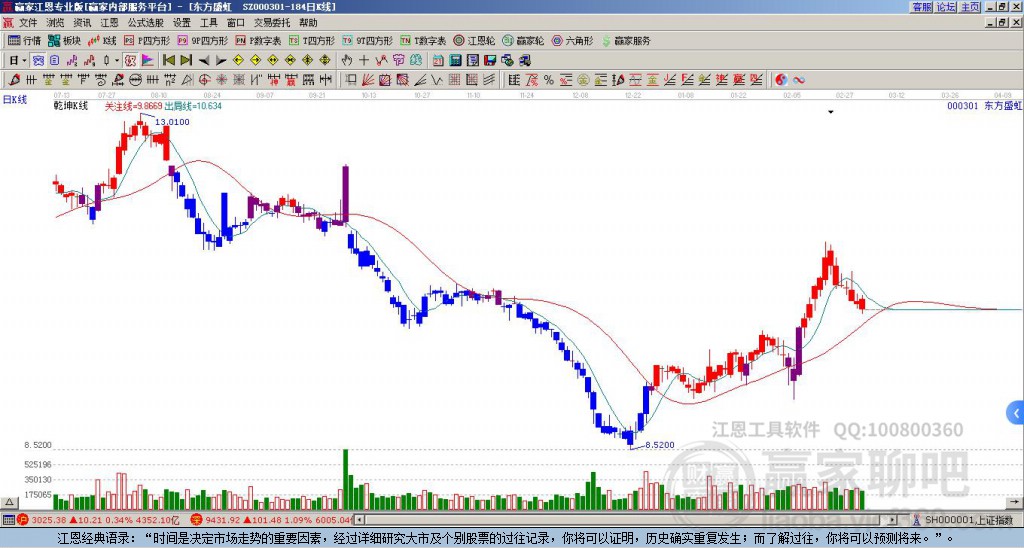Open the T数字表 time number table
The width and height of the screenshot is (1024, 548).
(423, 40)
